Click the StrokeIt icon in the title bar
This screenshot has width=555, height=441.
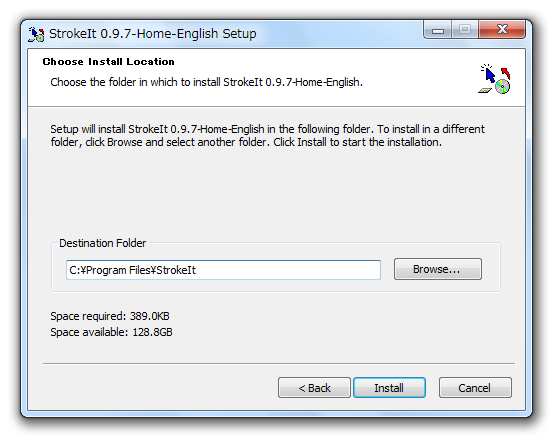(x=36, y=34)
